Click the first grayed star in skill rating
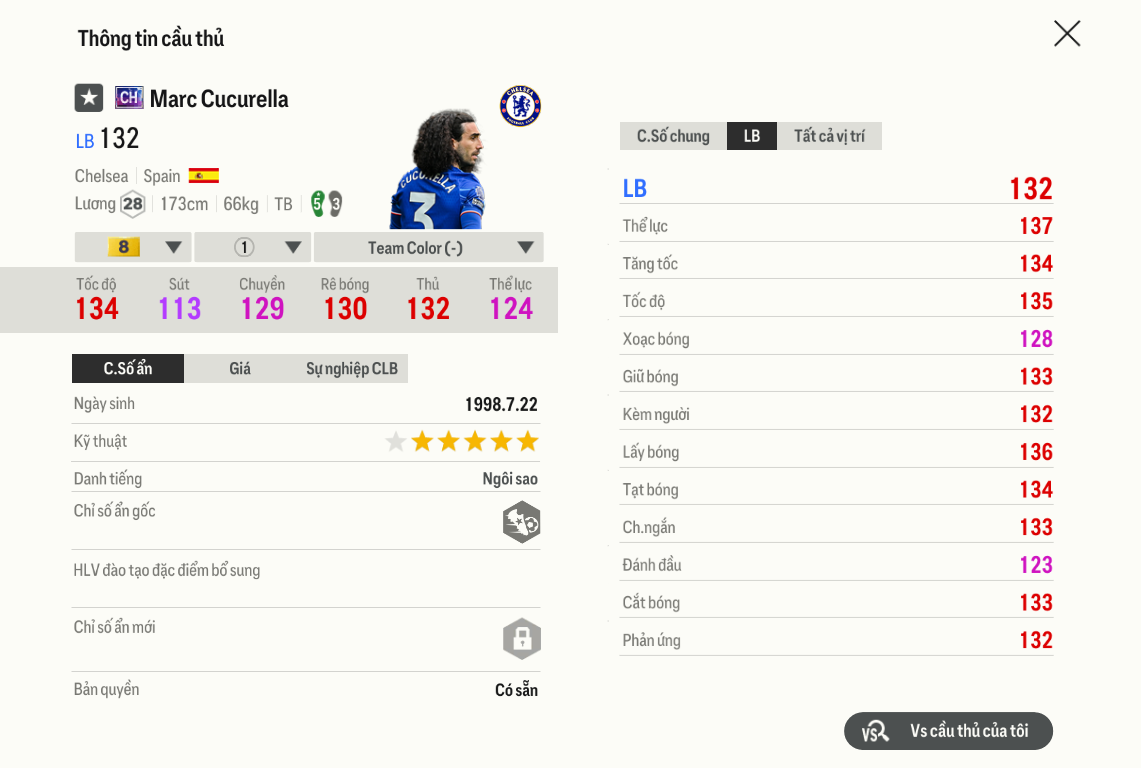This screenshot has height=768, width=1141. tap(396, 440)
